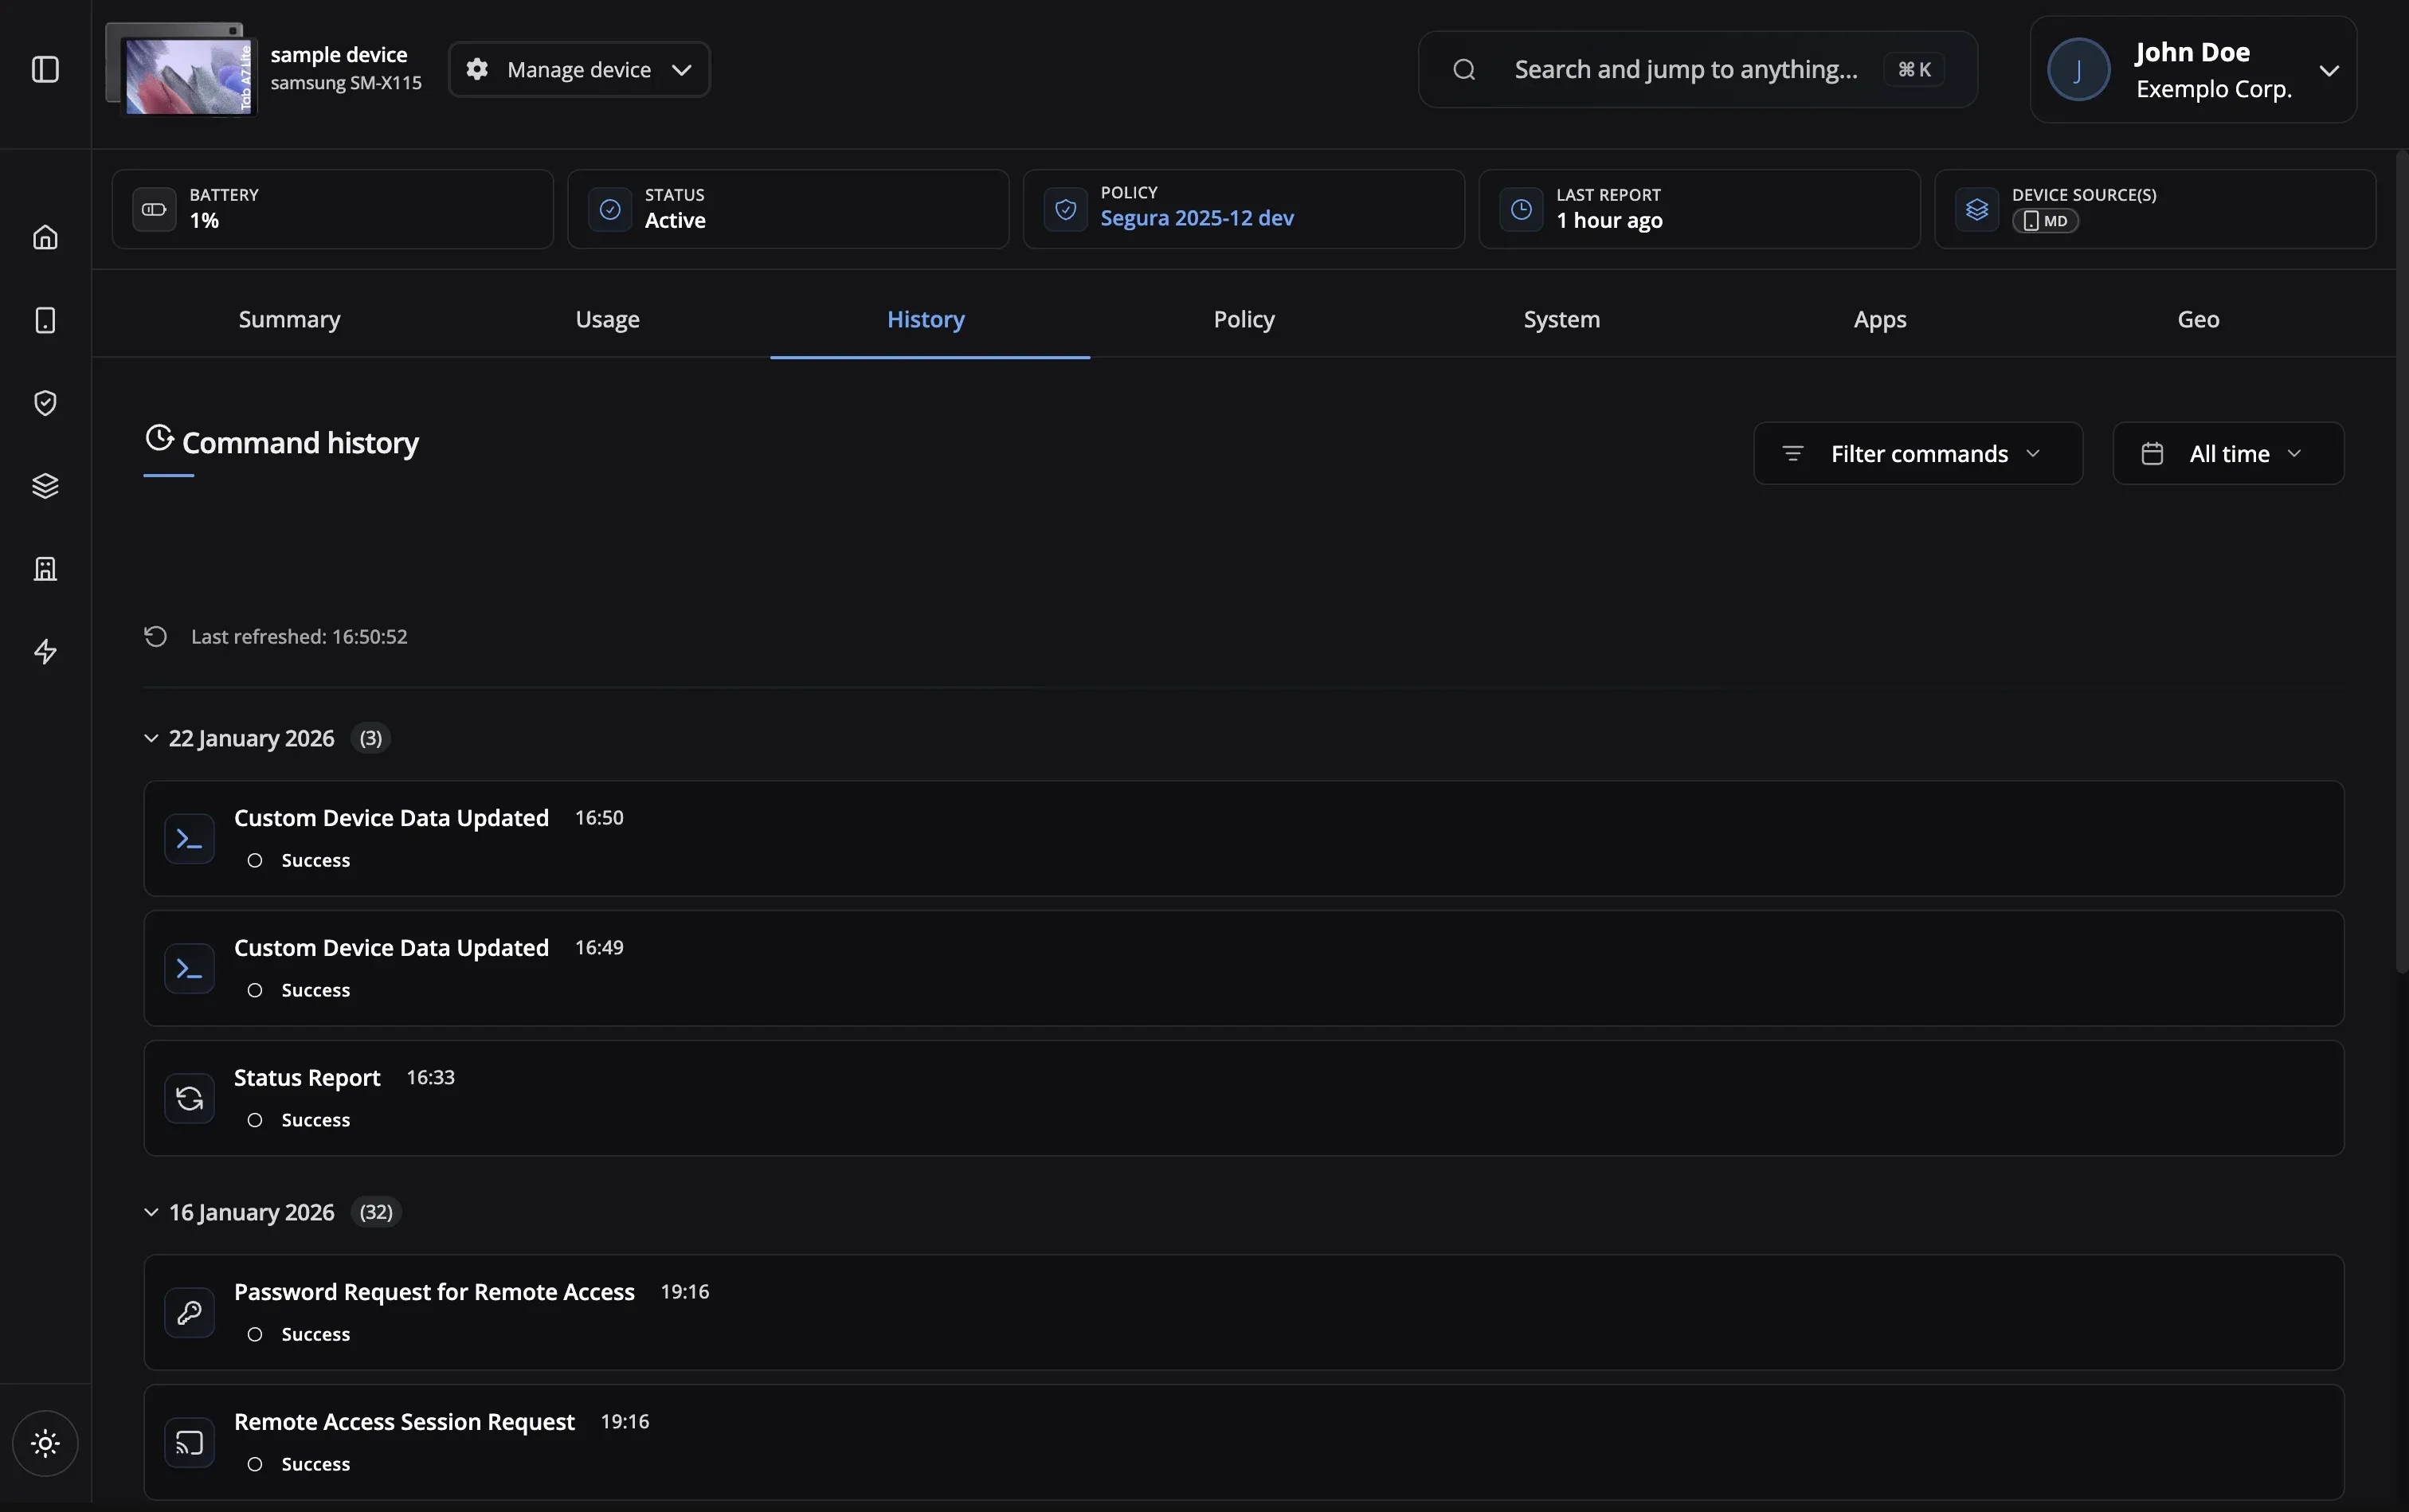
Task: Open the Segura 2025-12 dev policy link
Action: (1196, 218)
